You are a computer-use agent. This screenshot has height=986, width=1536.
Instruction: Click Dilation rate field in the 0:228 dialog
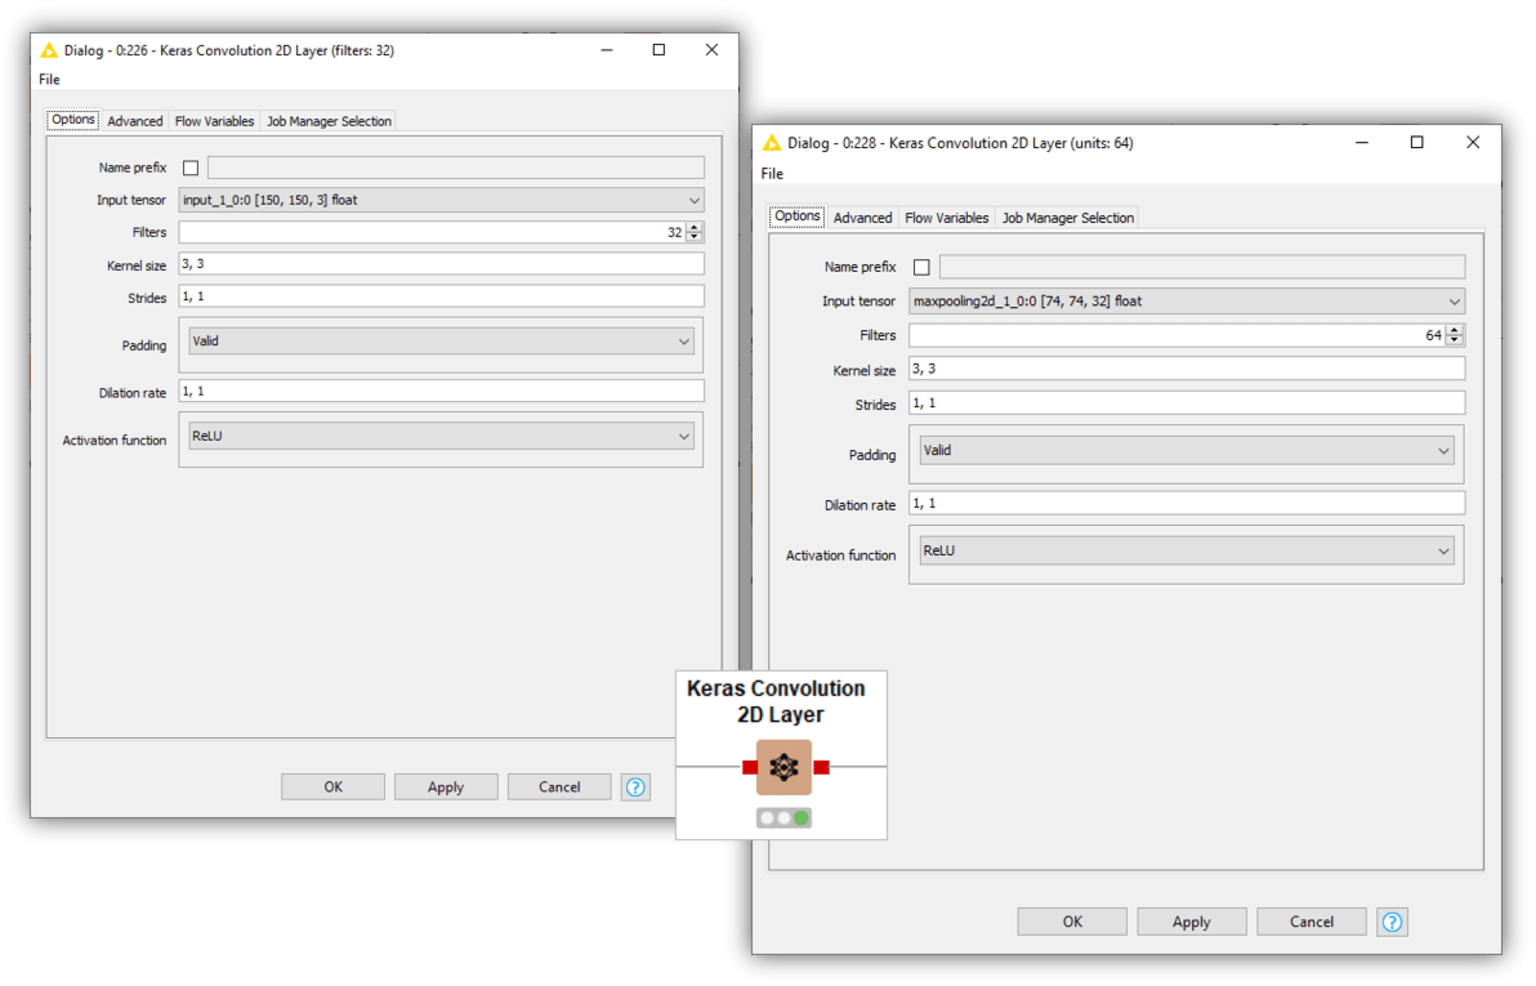click(x=1187, y=503)
